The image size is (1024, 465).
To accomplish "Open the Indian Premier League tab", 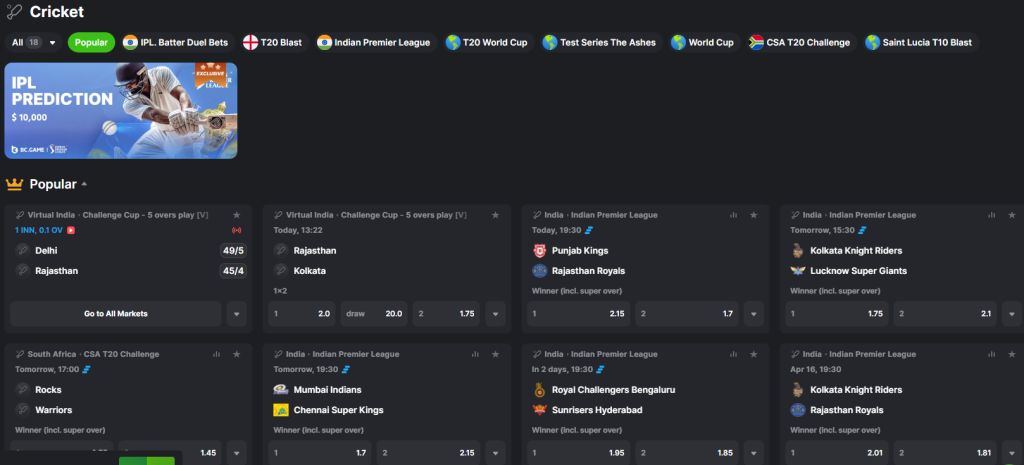I will [374, 42].
